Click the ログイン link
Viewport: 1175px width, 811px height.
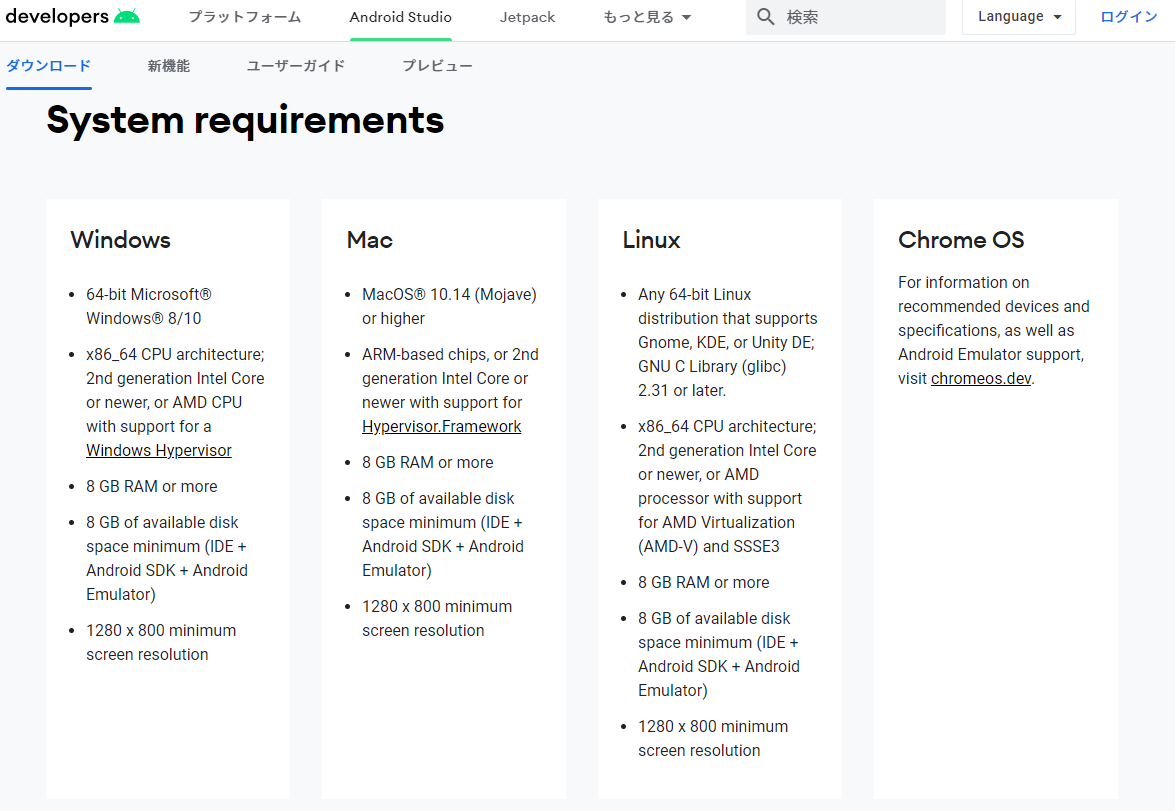(1129, 16)
